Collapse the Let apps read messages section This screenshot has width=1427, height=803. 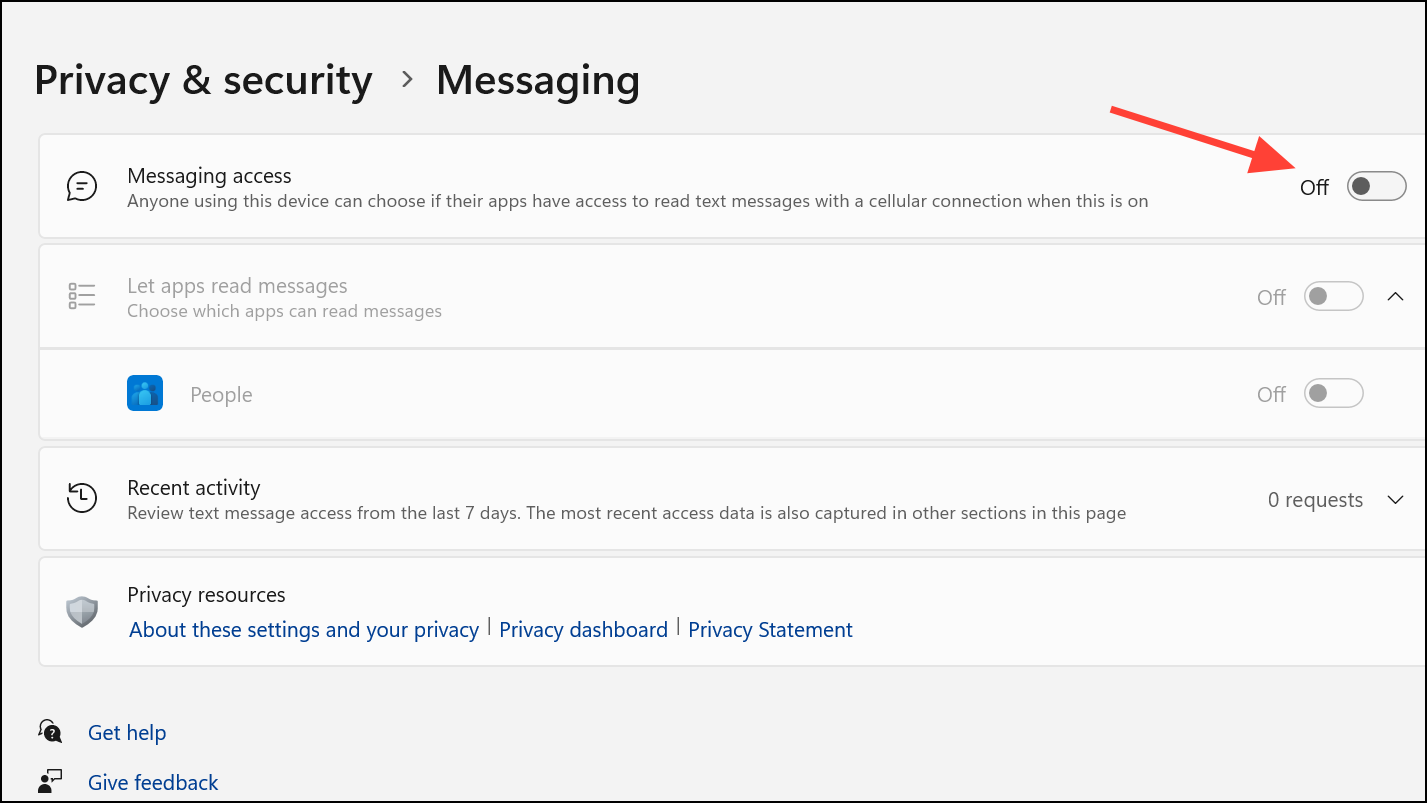(x=1396, y=297)
